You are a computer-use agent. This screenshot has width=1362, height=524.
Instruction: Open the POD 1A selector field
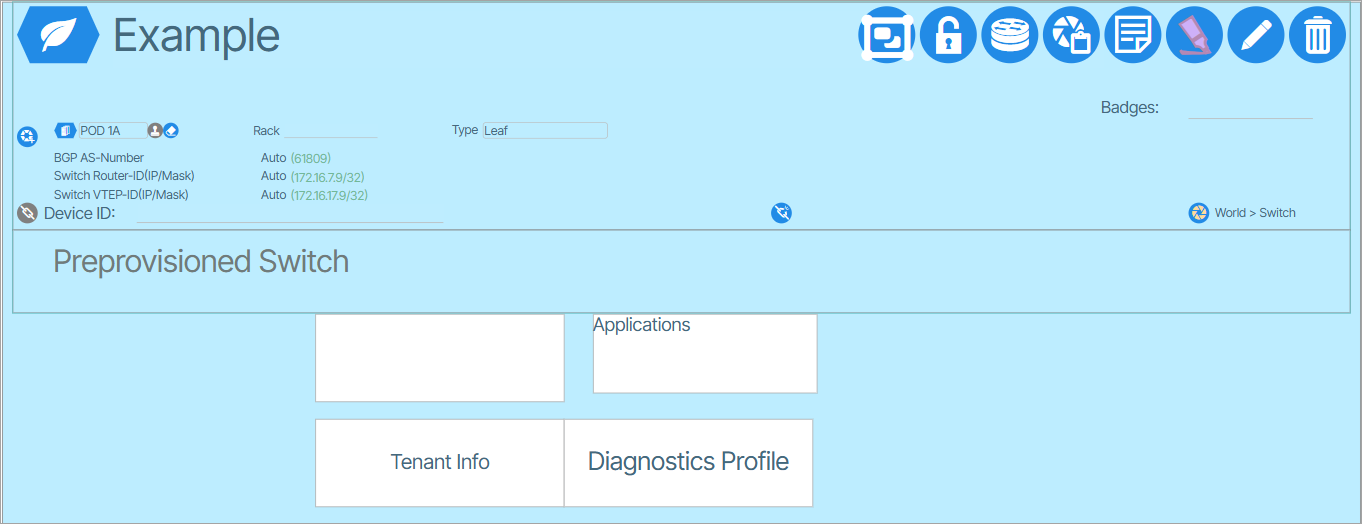(111, 131)
